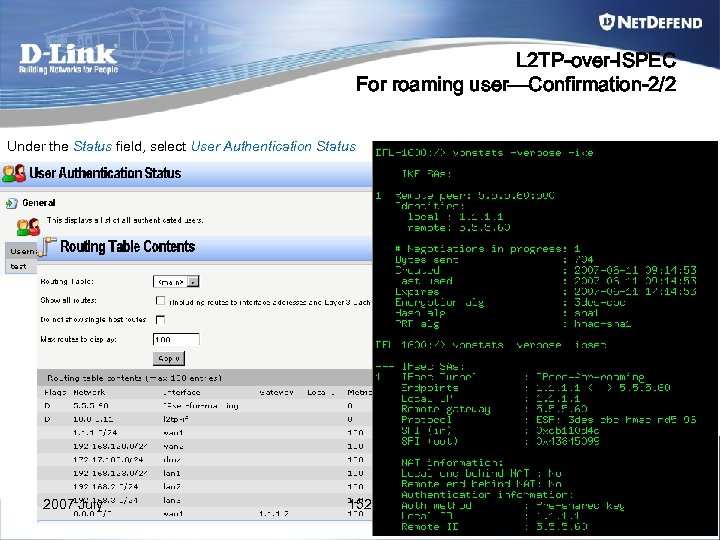Click the Gateway column header
The width and height of the screenshot is (720, 540).
(276, 392)
